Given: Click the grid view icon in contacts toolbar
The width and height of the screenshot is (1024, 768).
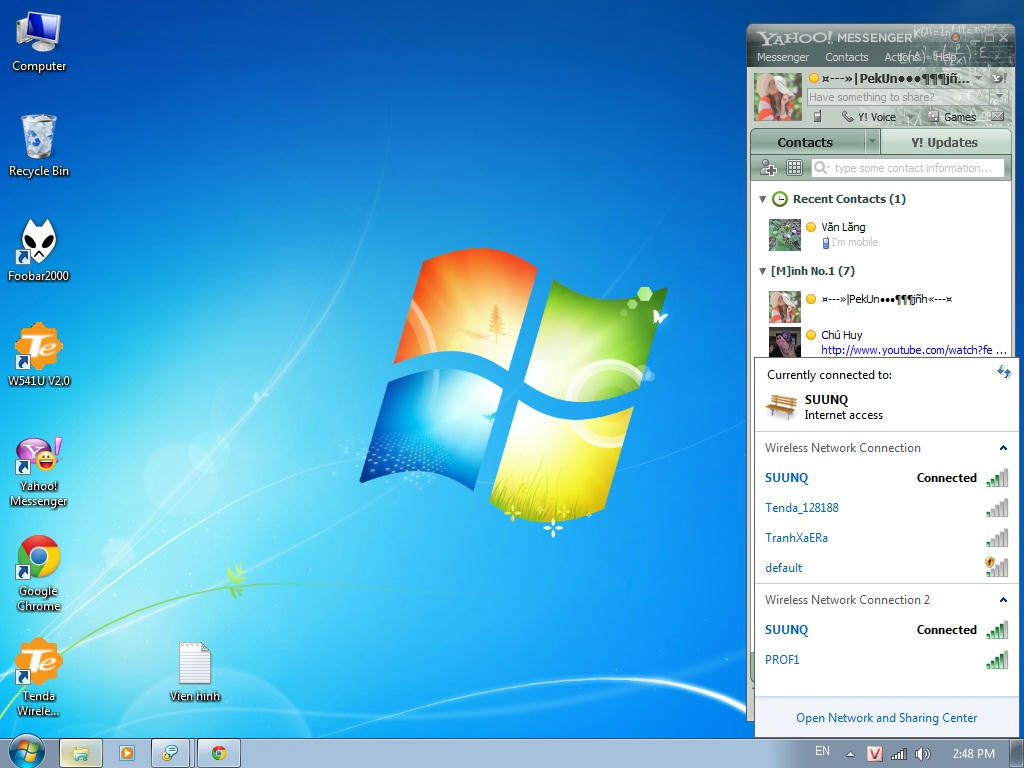Looking at the screenshot, I should (x=794, y=168).
